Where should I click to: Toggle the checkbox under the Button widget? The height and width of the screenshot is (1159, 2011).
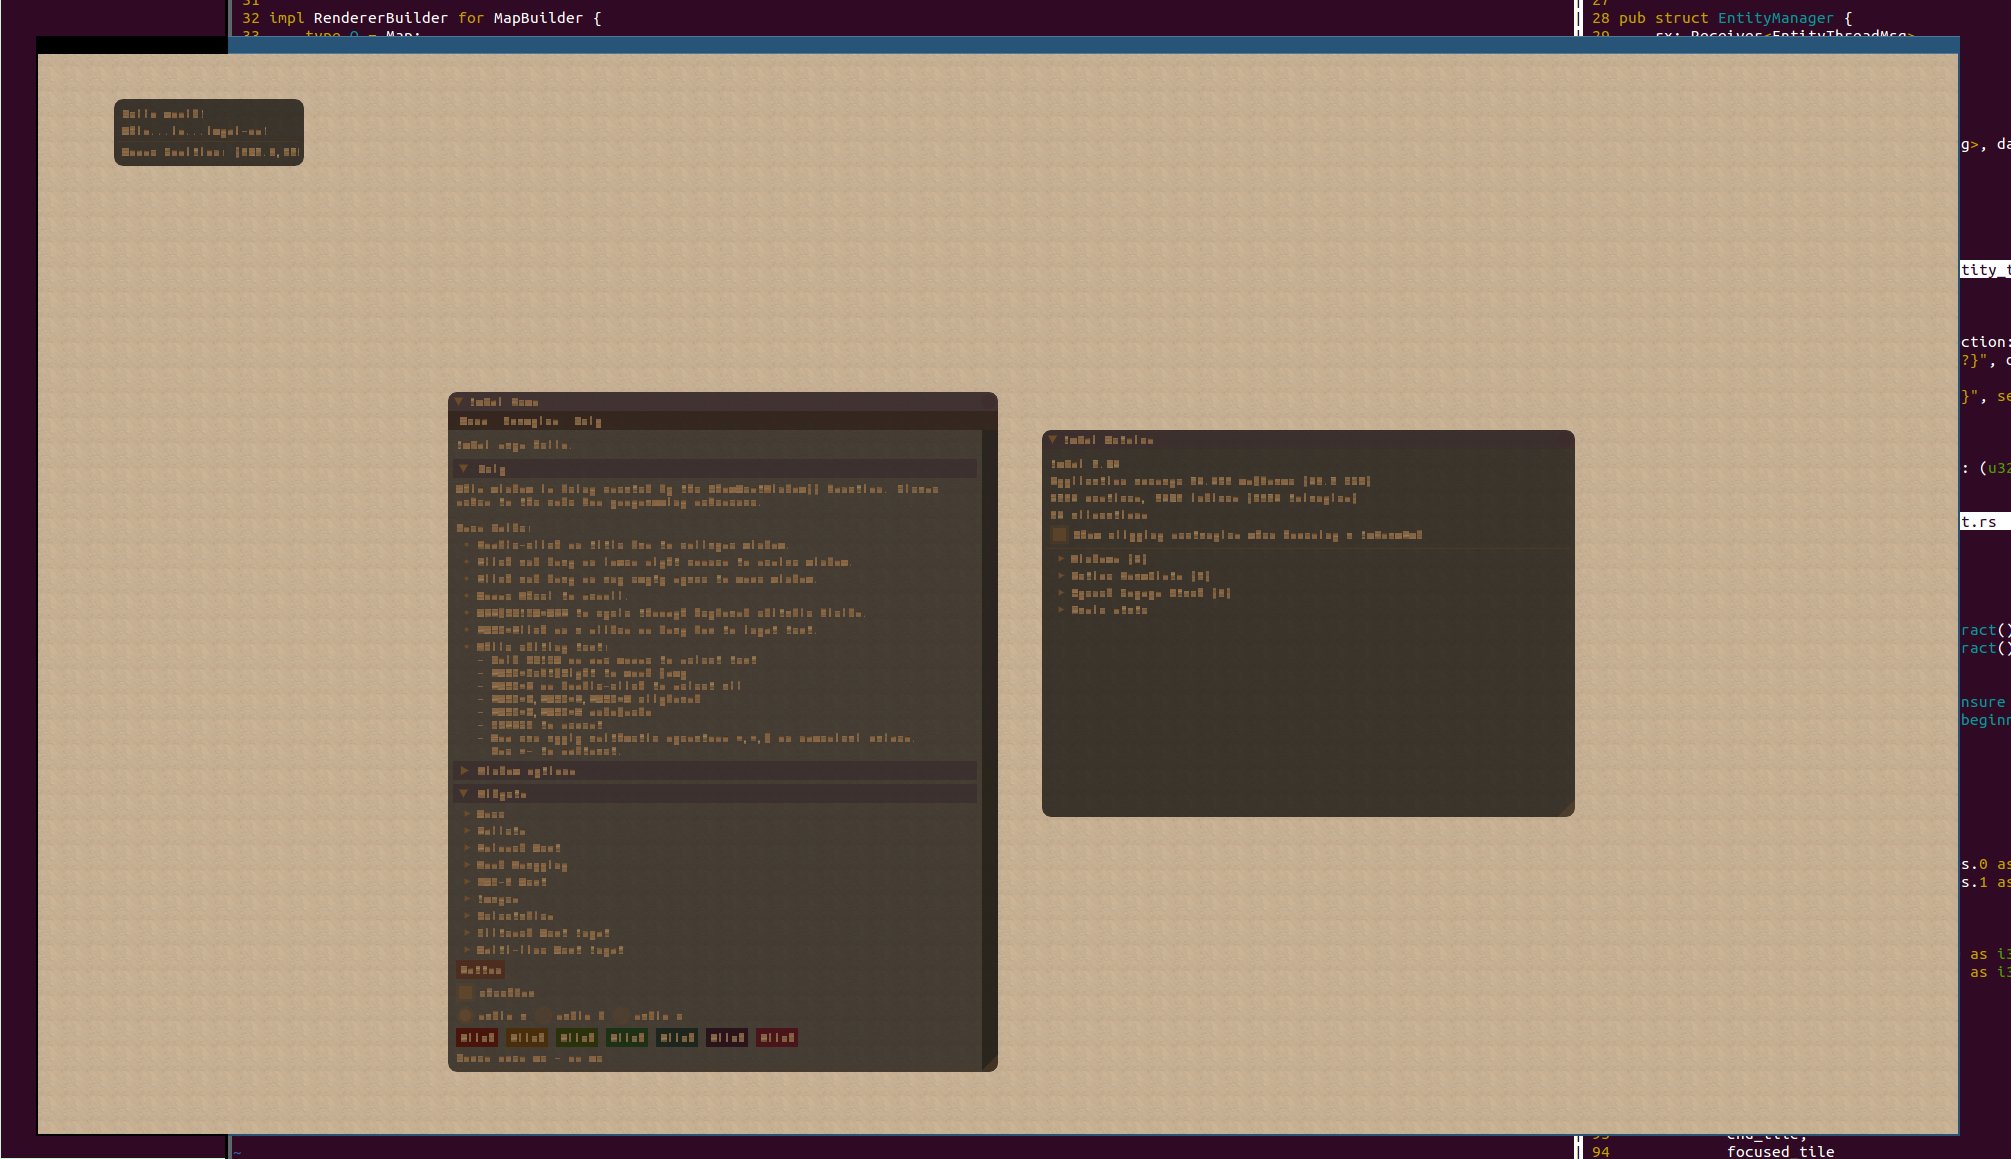tap(466, 993)
